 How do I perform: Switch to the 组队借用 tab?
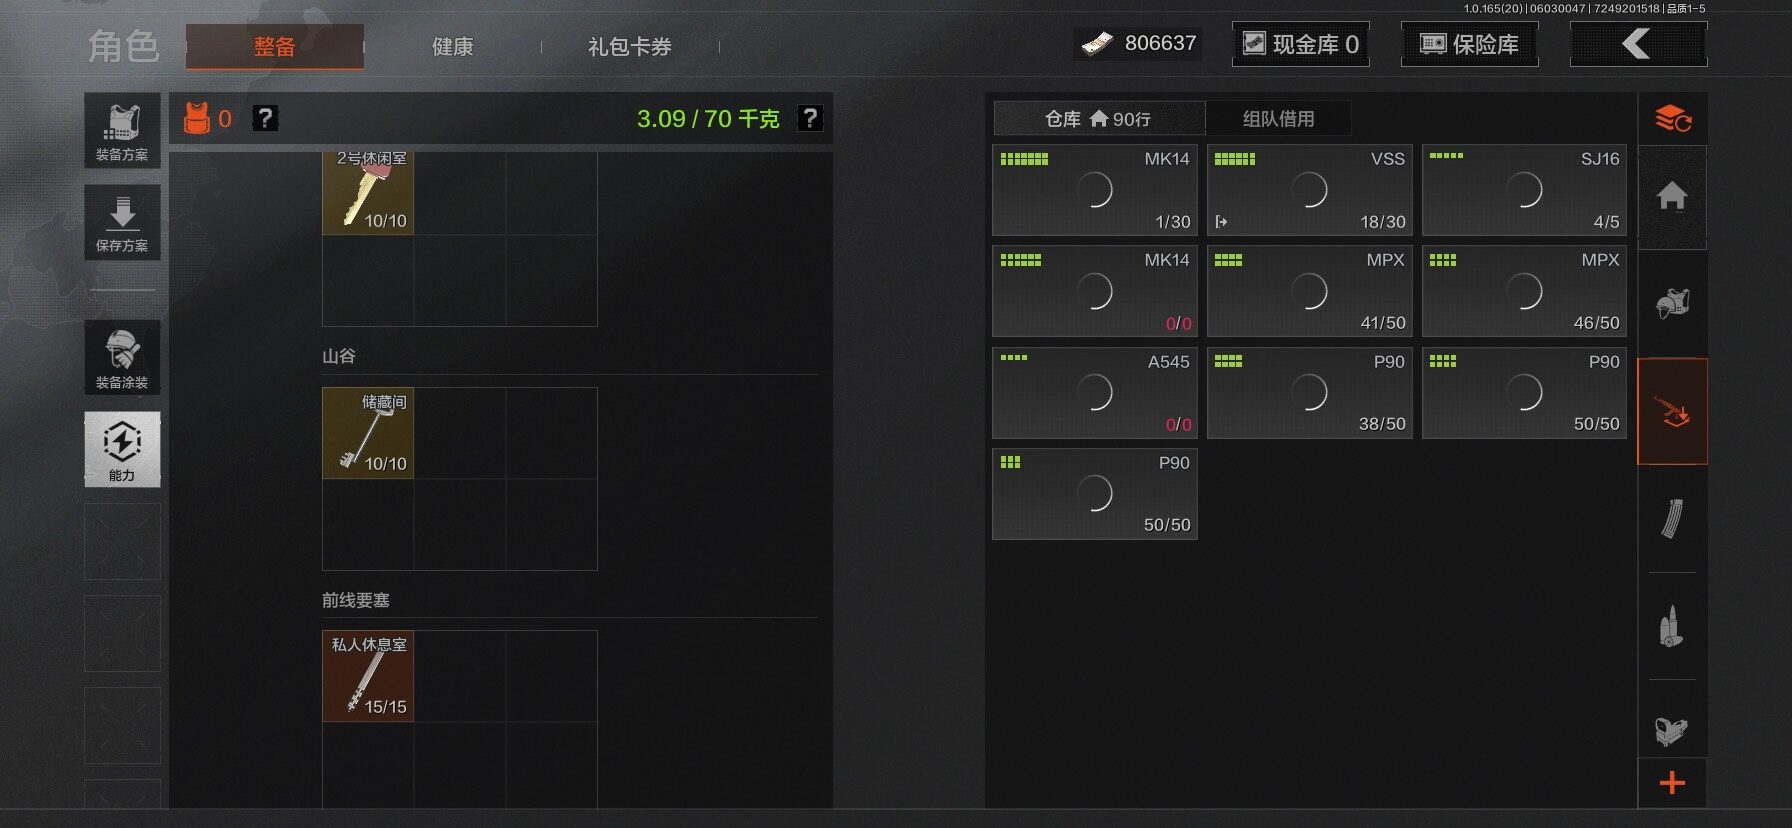point(1278,119)
